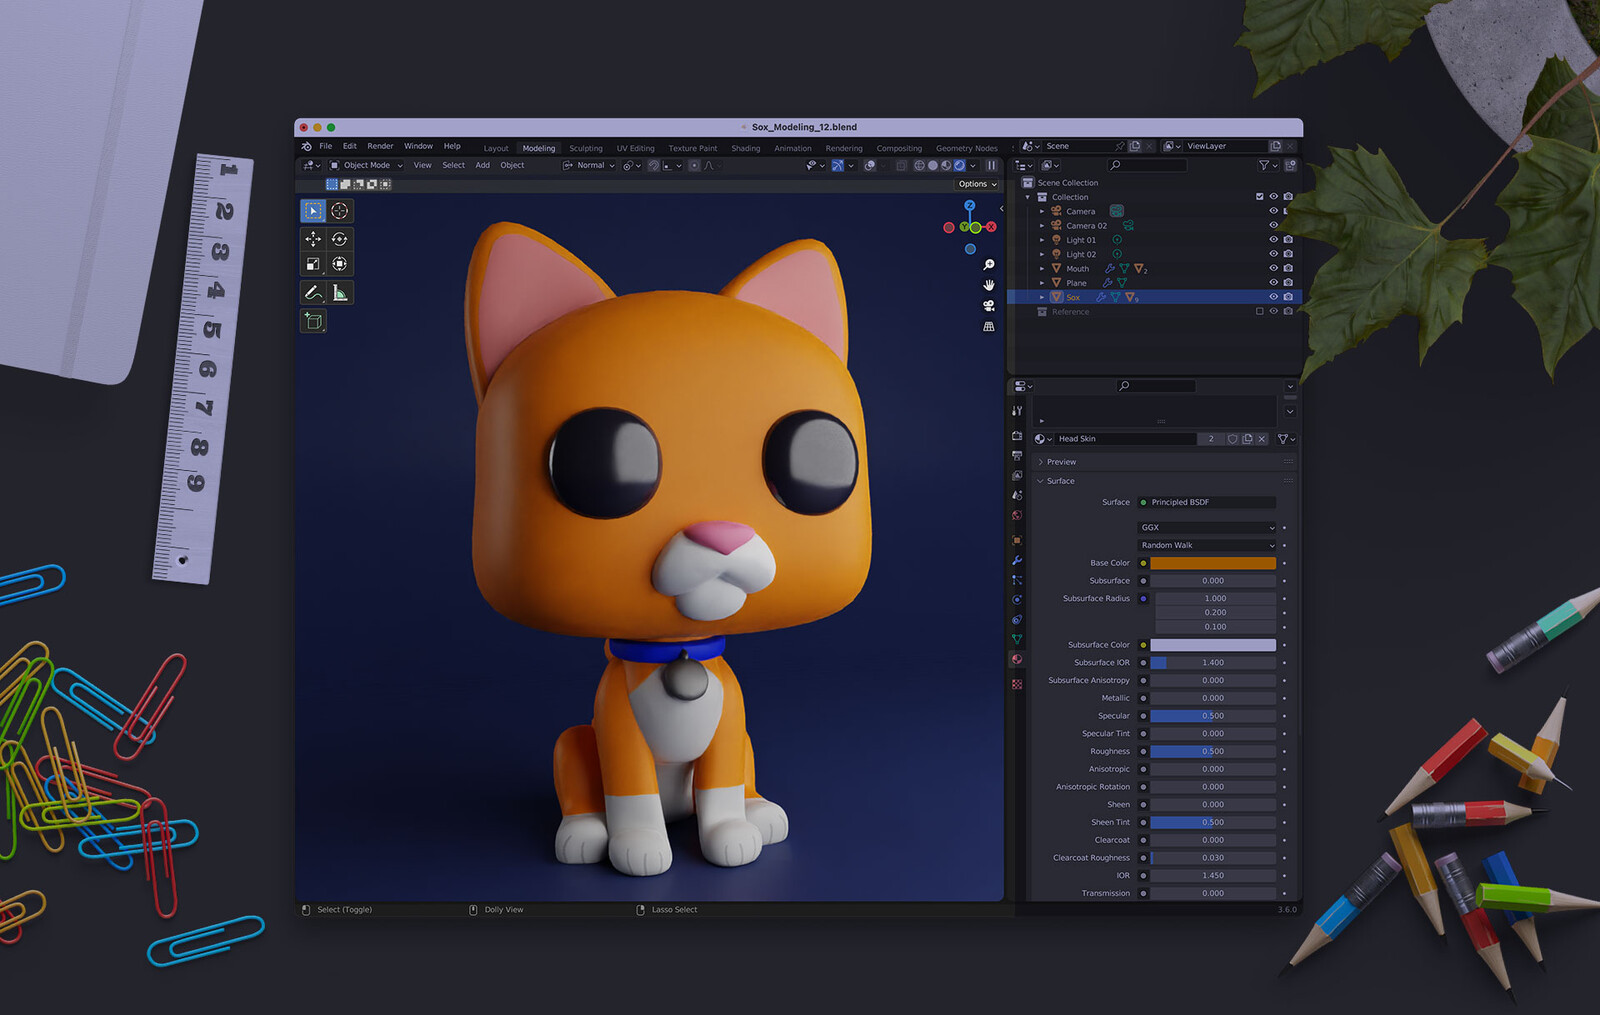Screen dimensions: 1600x1015
Task: Activate the Rotate tool
Action: point(340,239)
